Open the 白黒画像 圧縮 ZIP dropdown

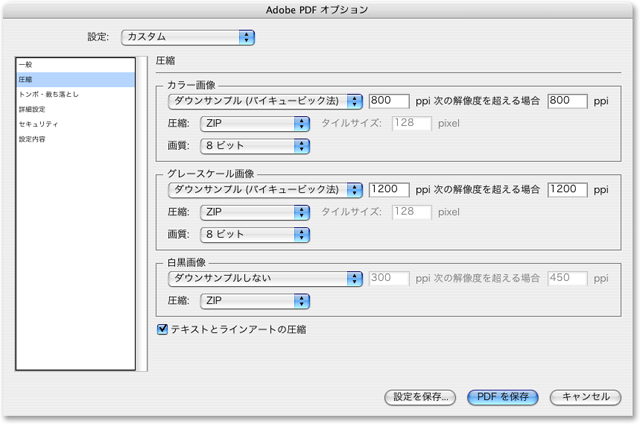pyautogui.click(x=253, y=299)
